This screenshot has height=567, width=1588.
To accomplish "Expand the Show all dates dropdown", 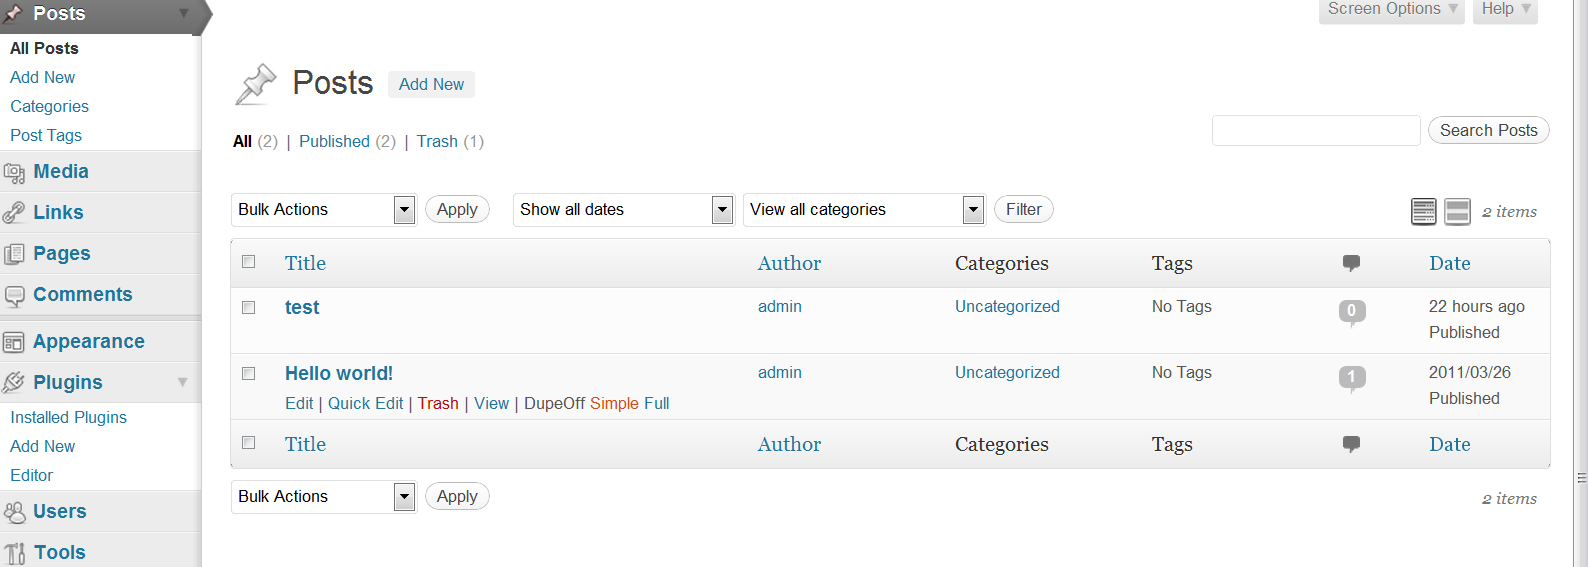I will coord(624,209).
